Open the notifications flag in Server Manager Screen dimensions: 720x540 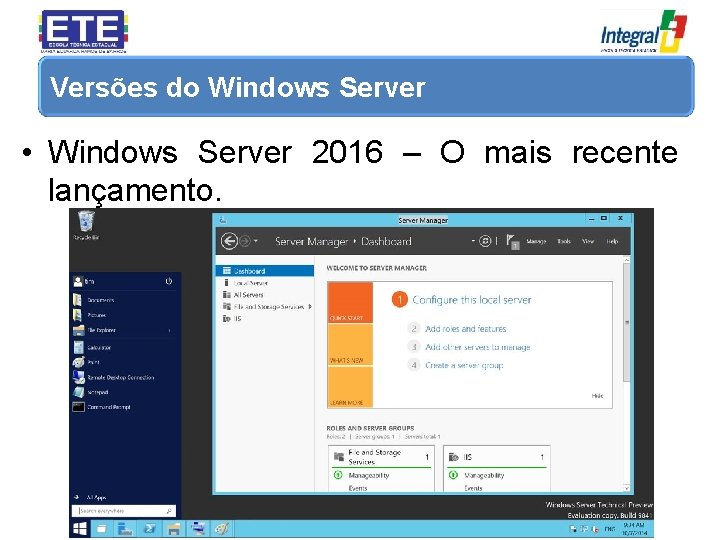click(512, 242)
